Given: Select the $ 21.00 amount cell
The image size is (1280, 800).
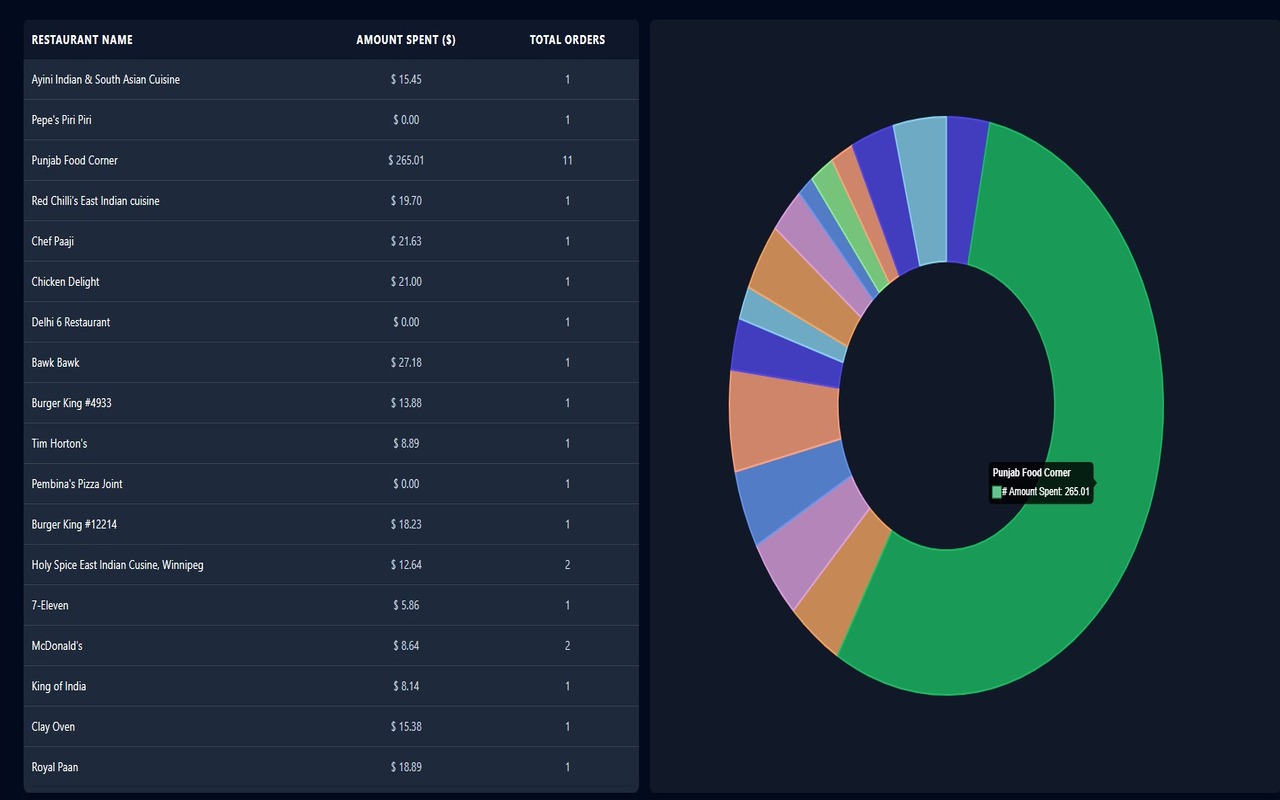Looking at the screenshot, I should 406,282.
